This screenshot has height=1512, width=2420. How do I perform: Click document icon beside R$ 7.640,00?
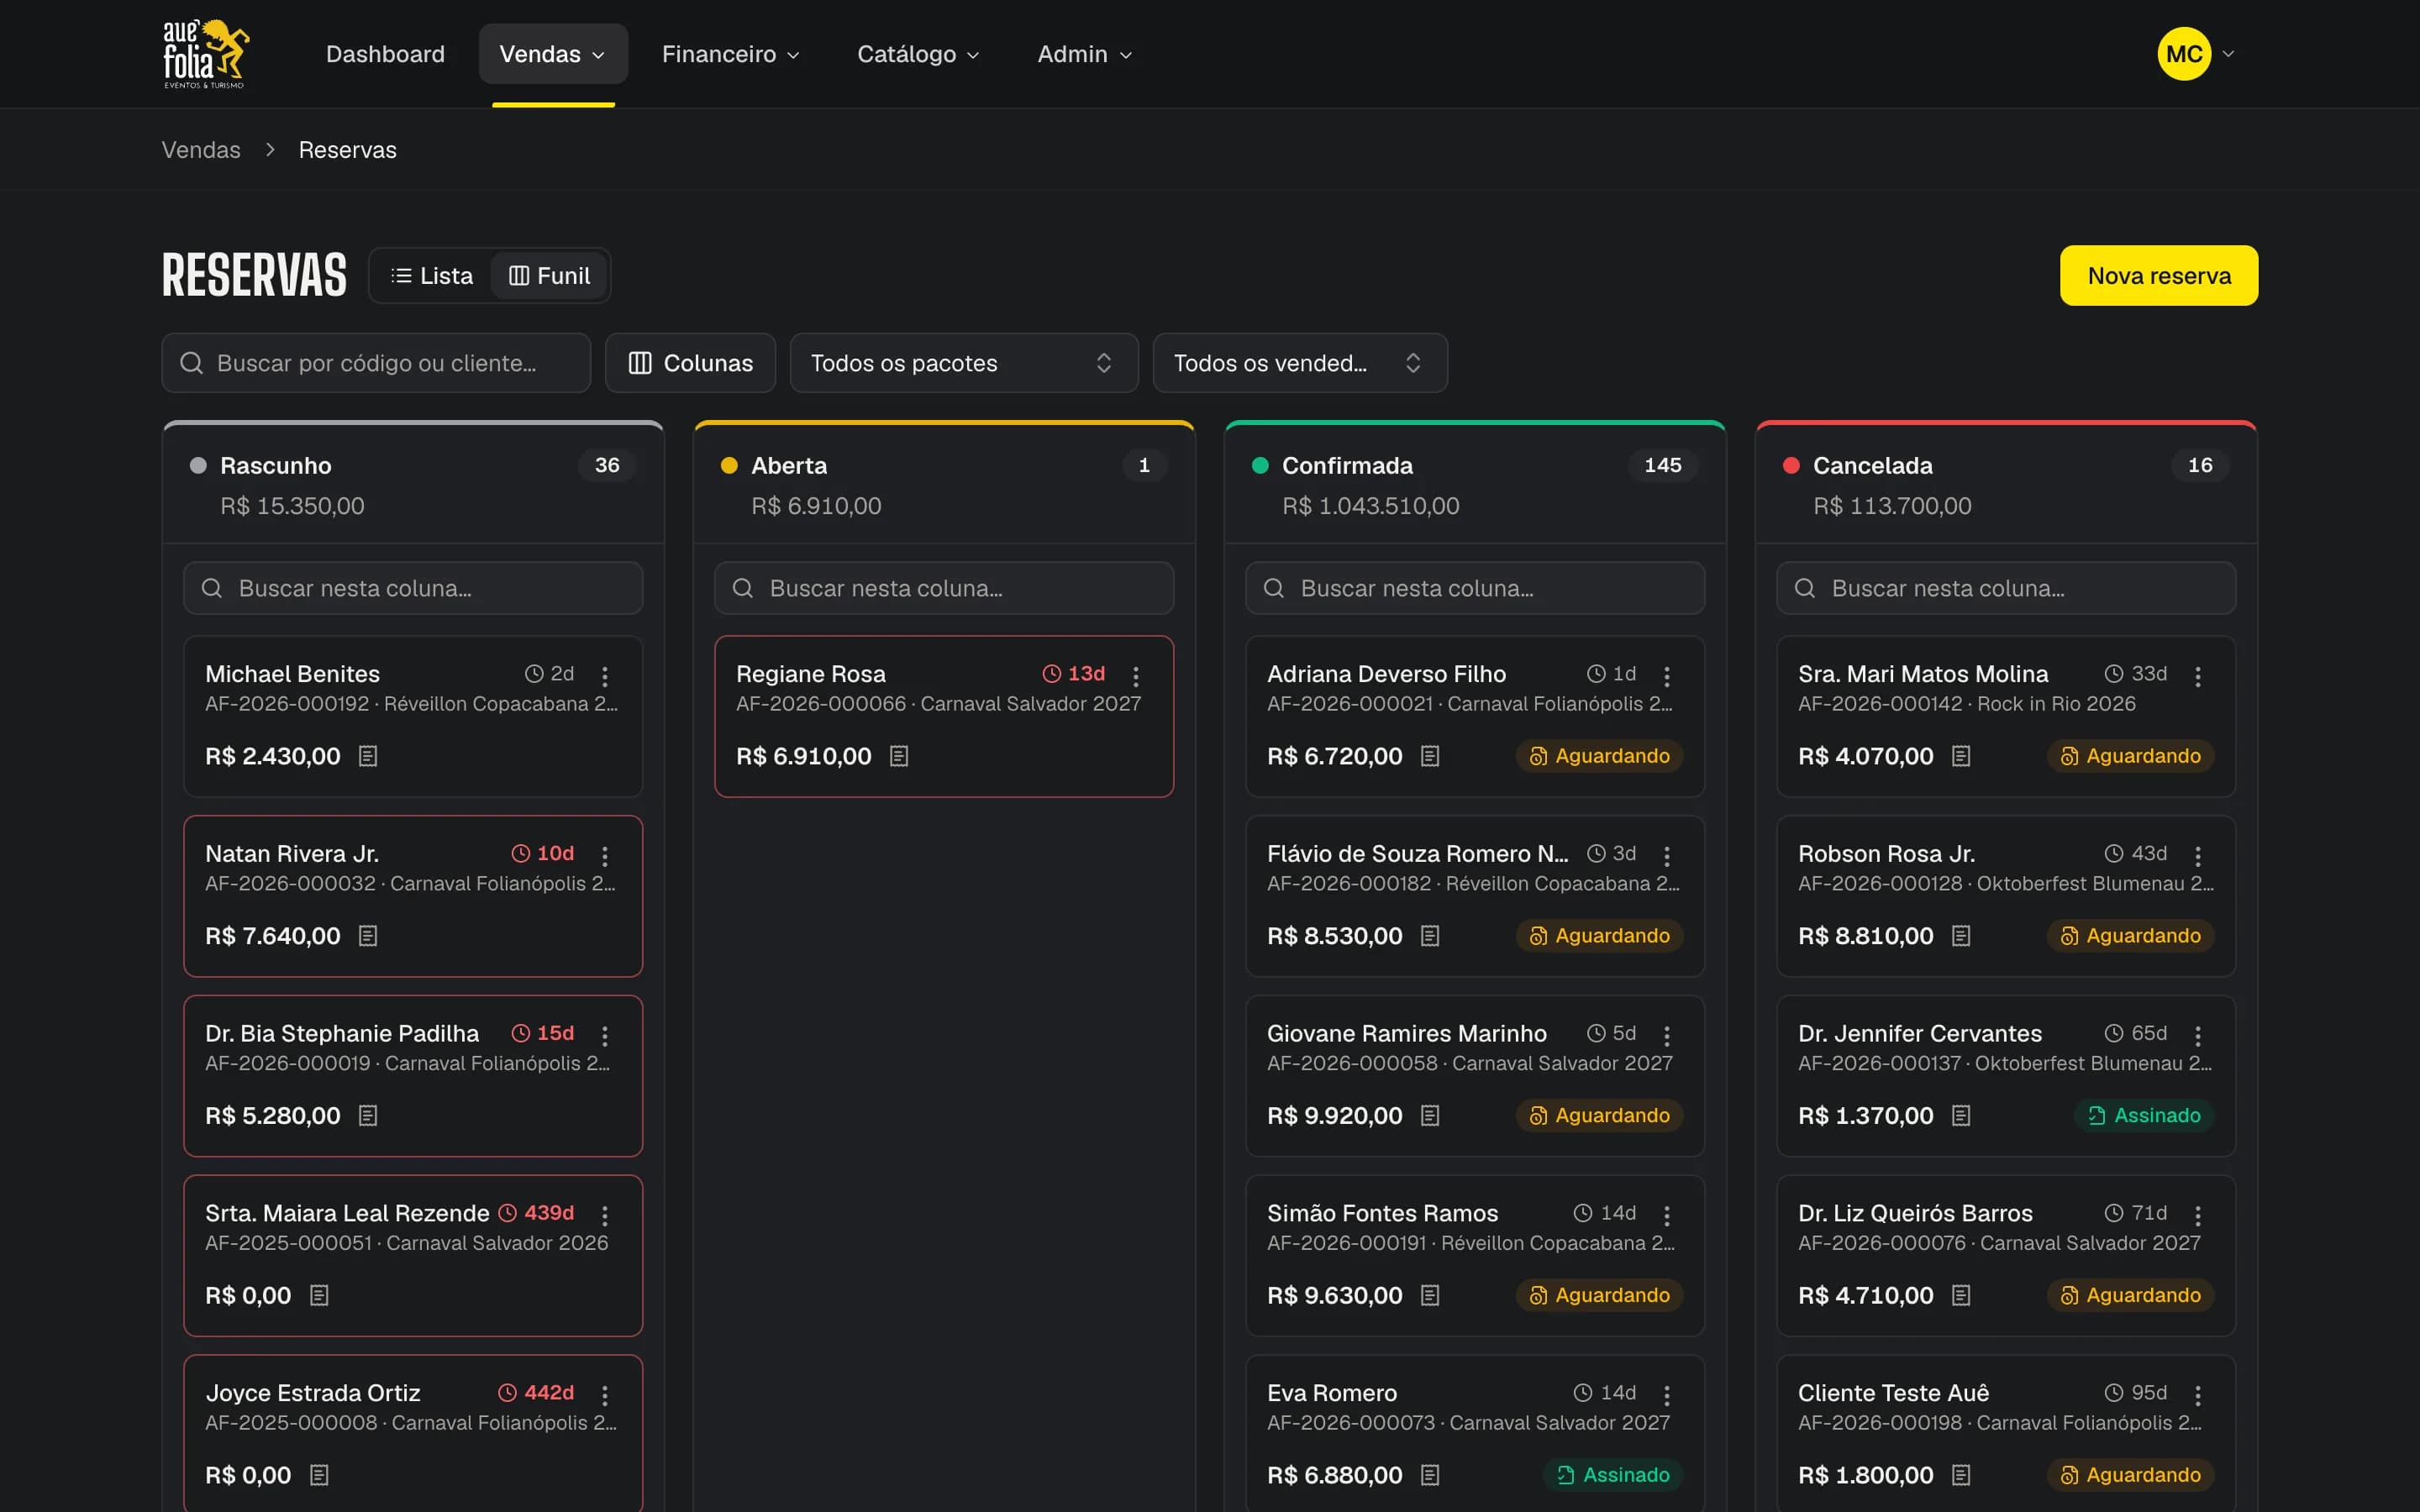coord(368,936)
